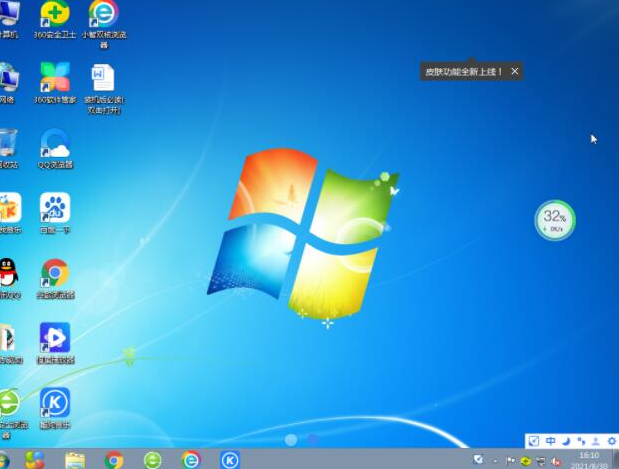The height and width of the screenshot is (469, 619).
Task: Open the blue video player desktop shortcut
Action: point(54,337)
